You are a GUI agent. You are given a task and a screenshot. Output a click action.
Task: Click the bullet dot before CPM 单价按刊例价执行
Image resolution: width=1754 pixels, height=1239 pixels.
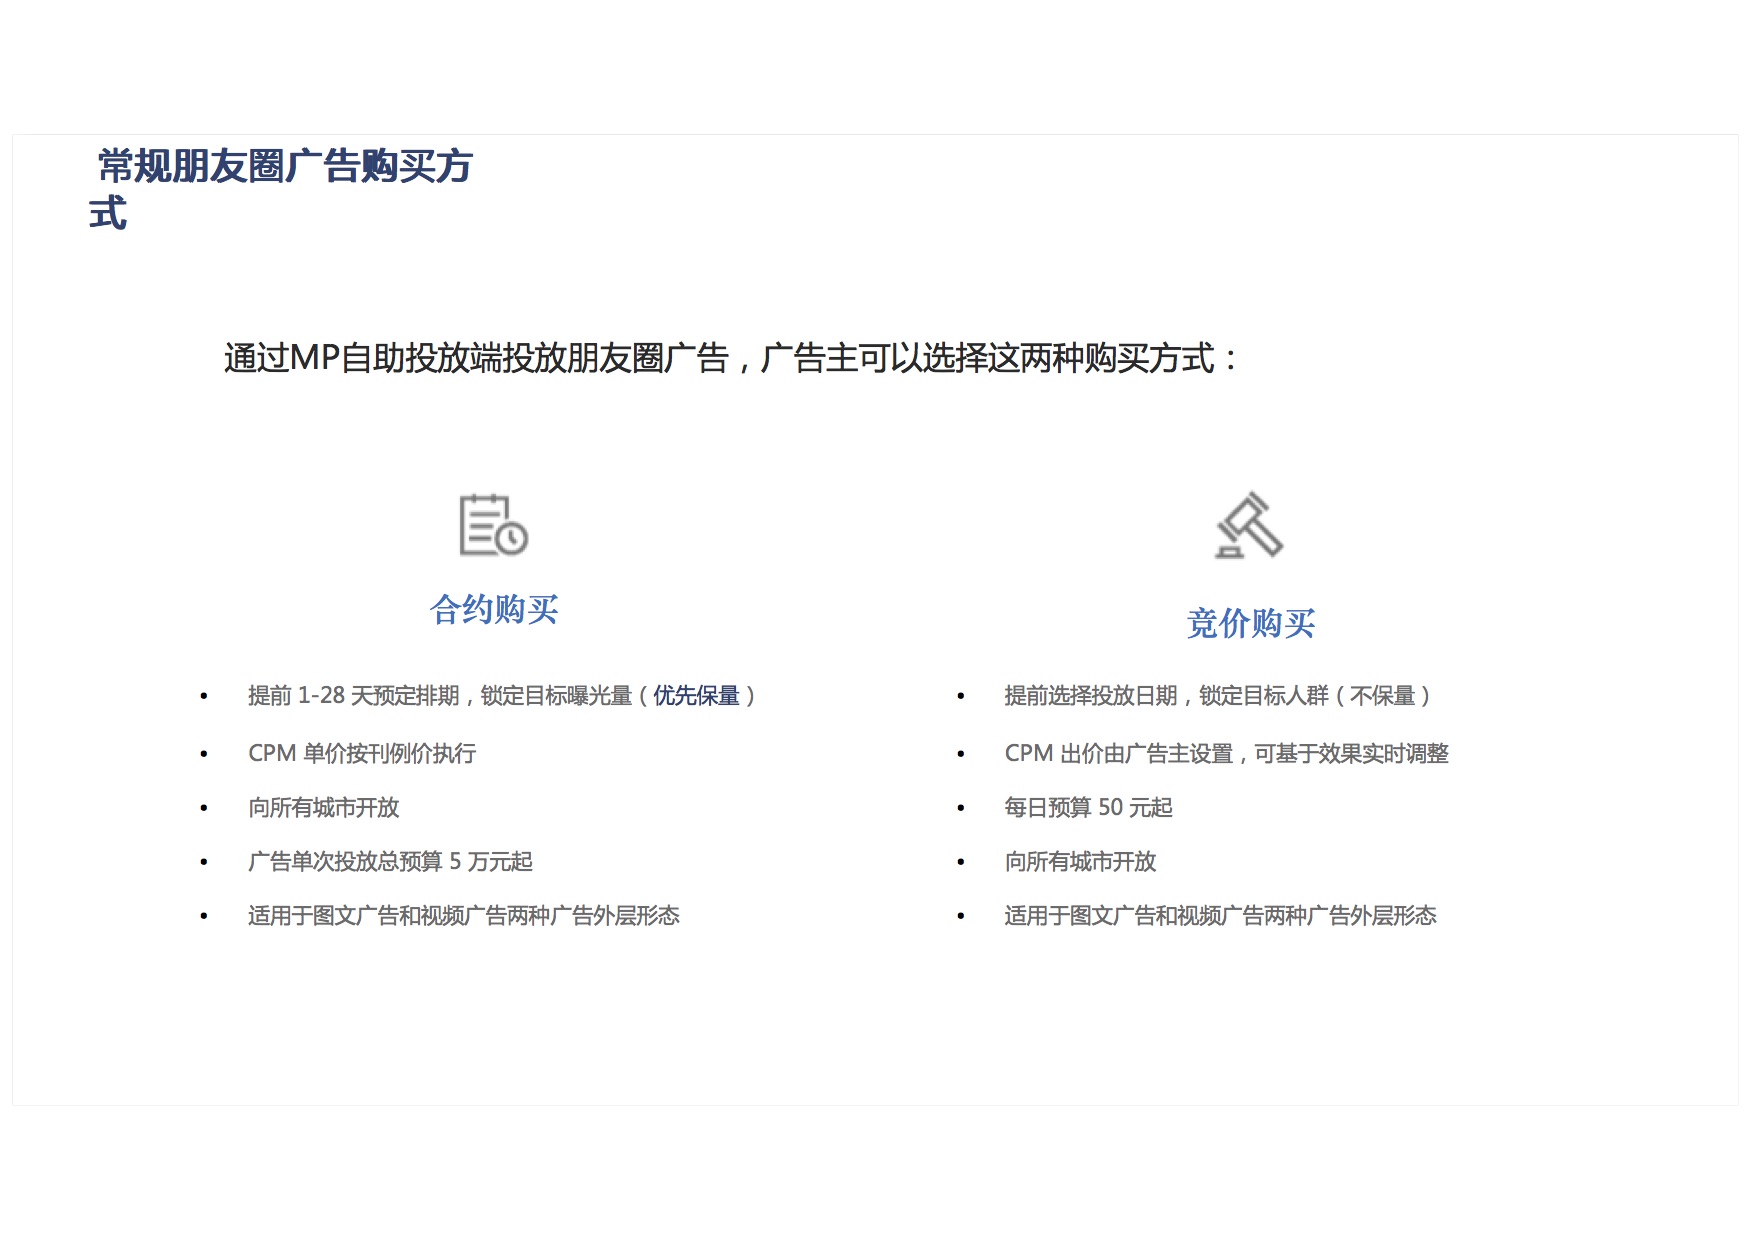(x=204, y=754)
